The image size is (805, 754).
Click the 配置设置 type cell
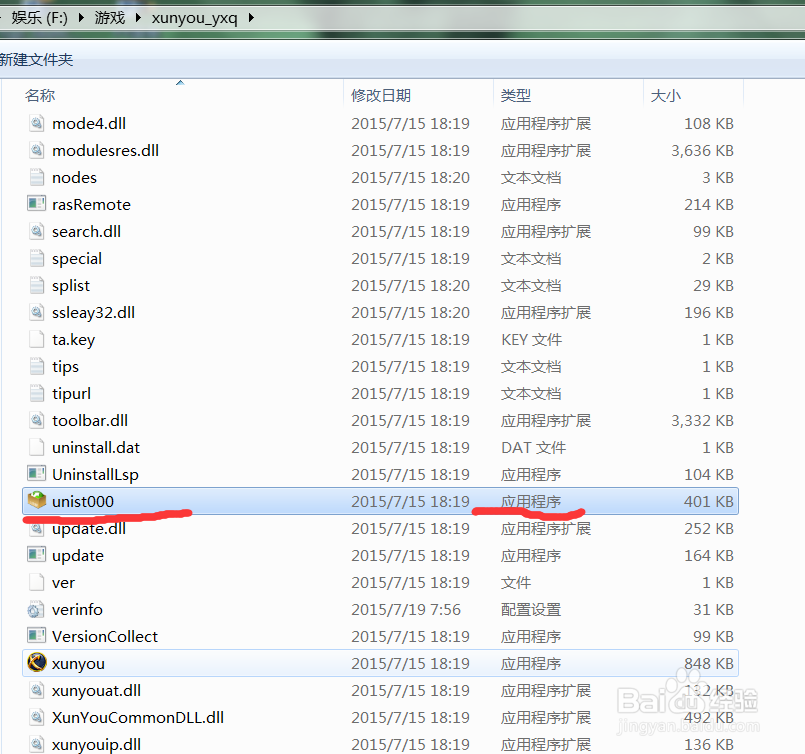(x=531, y=610)
